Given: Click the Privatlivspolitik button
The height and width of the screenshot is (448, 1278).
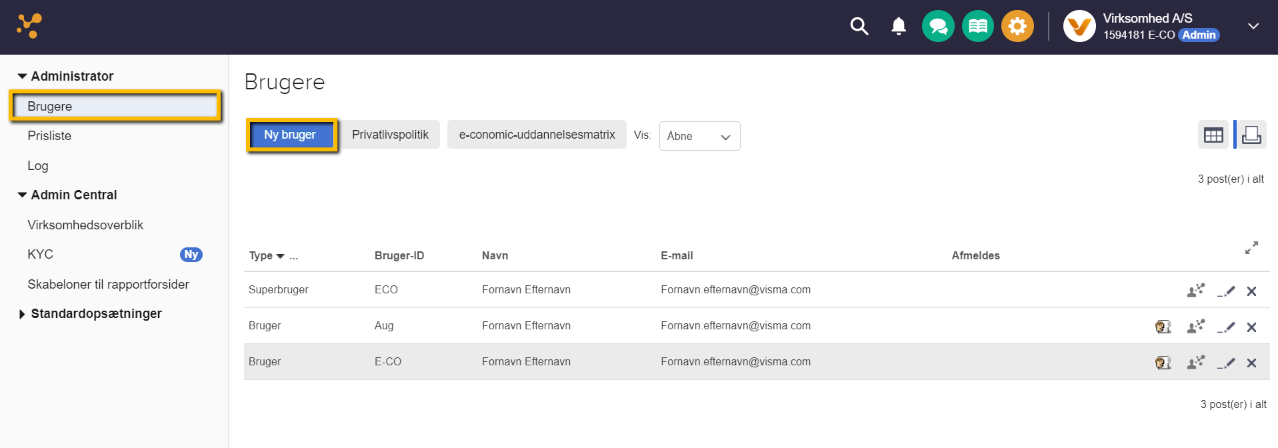Looking at the screenshot, I should (x=390, y=135).
